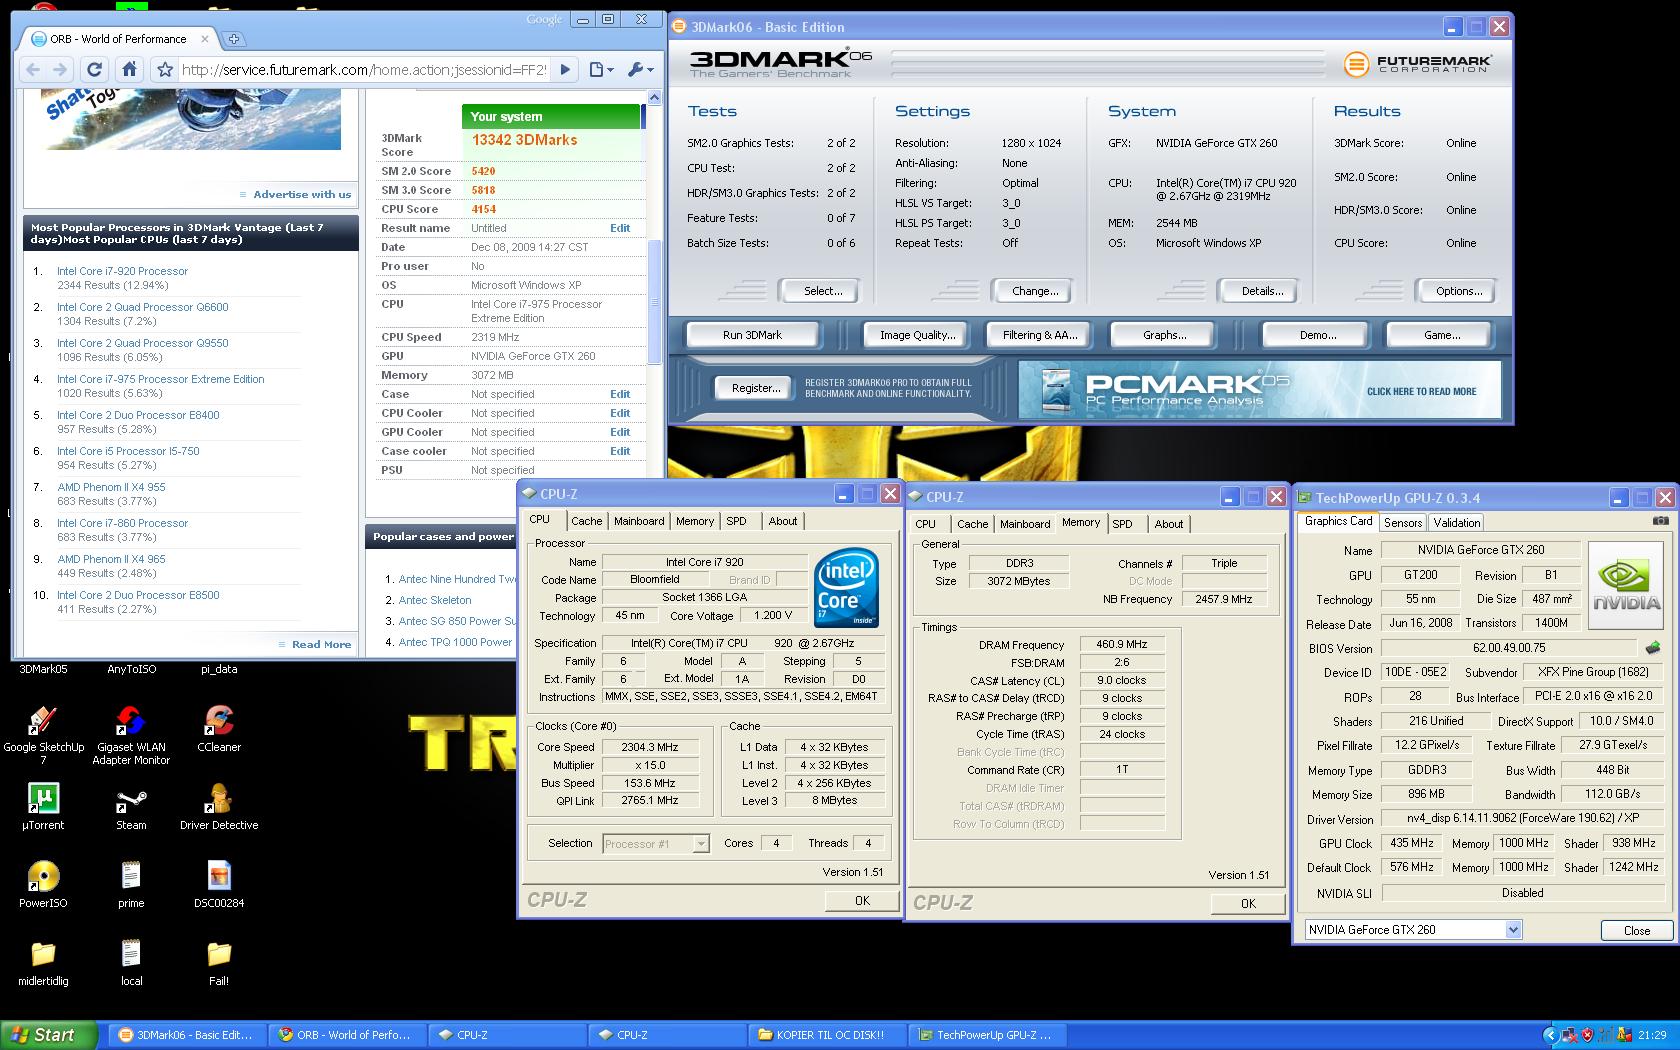Open About tab in right CPU-Z window
Screen dimensions: 1680x1050
click(1168, 524)
